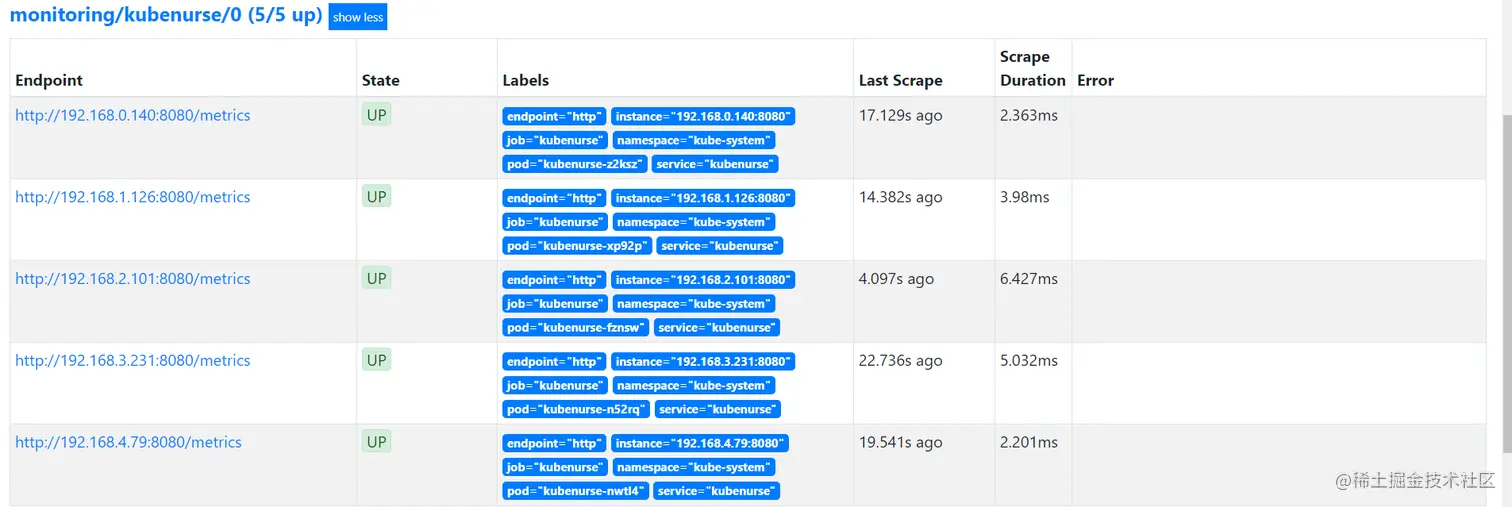Select the '17.129s ago' last scrape value
Viewport: 1512px width, 507px height.
(x=901, y=116)
